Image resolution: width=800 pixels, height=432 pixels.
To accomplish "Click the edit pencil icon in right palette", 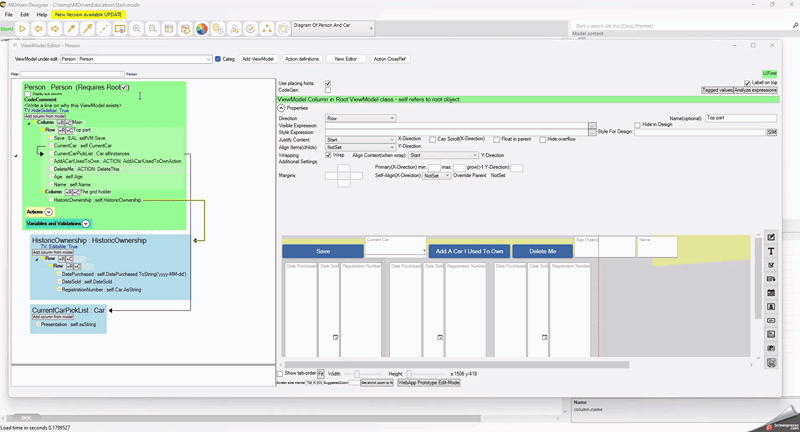I will tap(771, 237).
